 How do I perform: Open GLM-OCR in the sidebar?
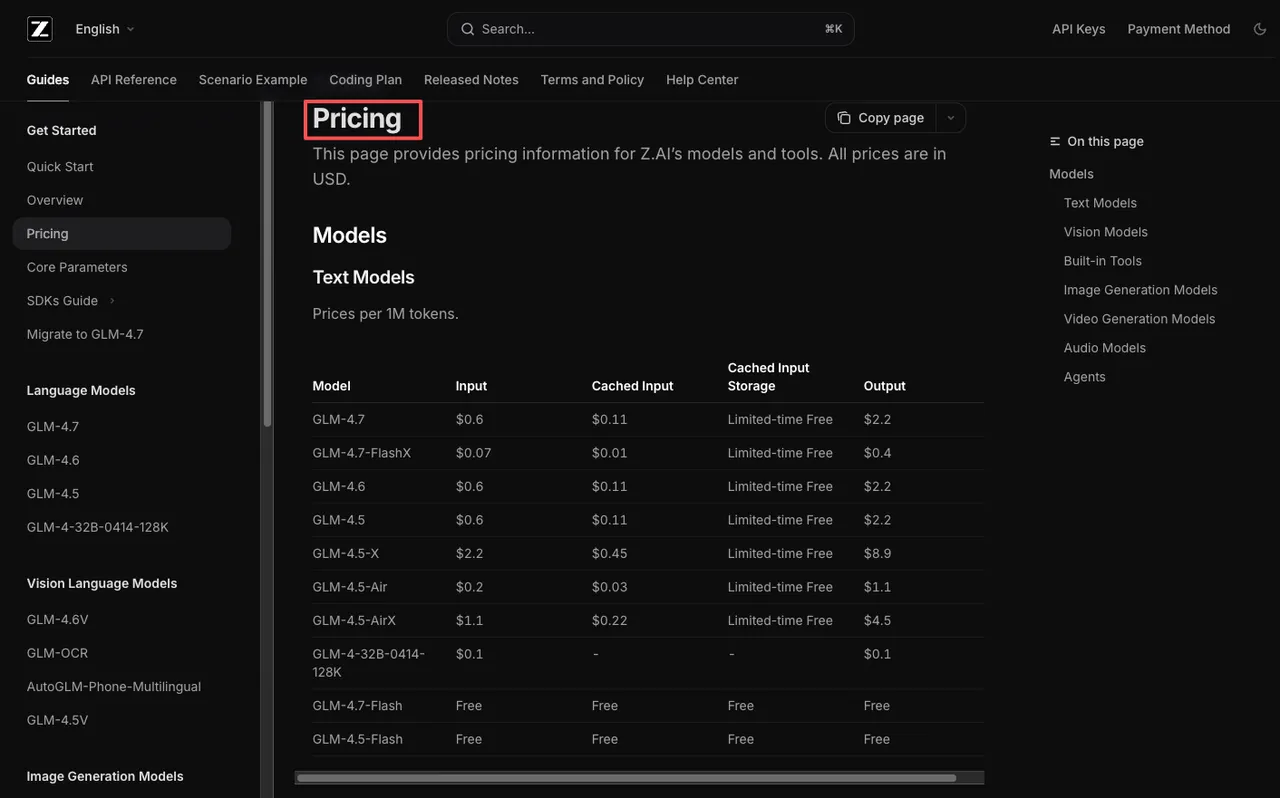click(x=57, y=653)
